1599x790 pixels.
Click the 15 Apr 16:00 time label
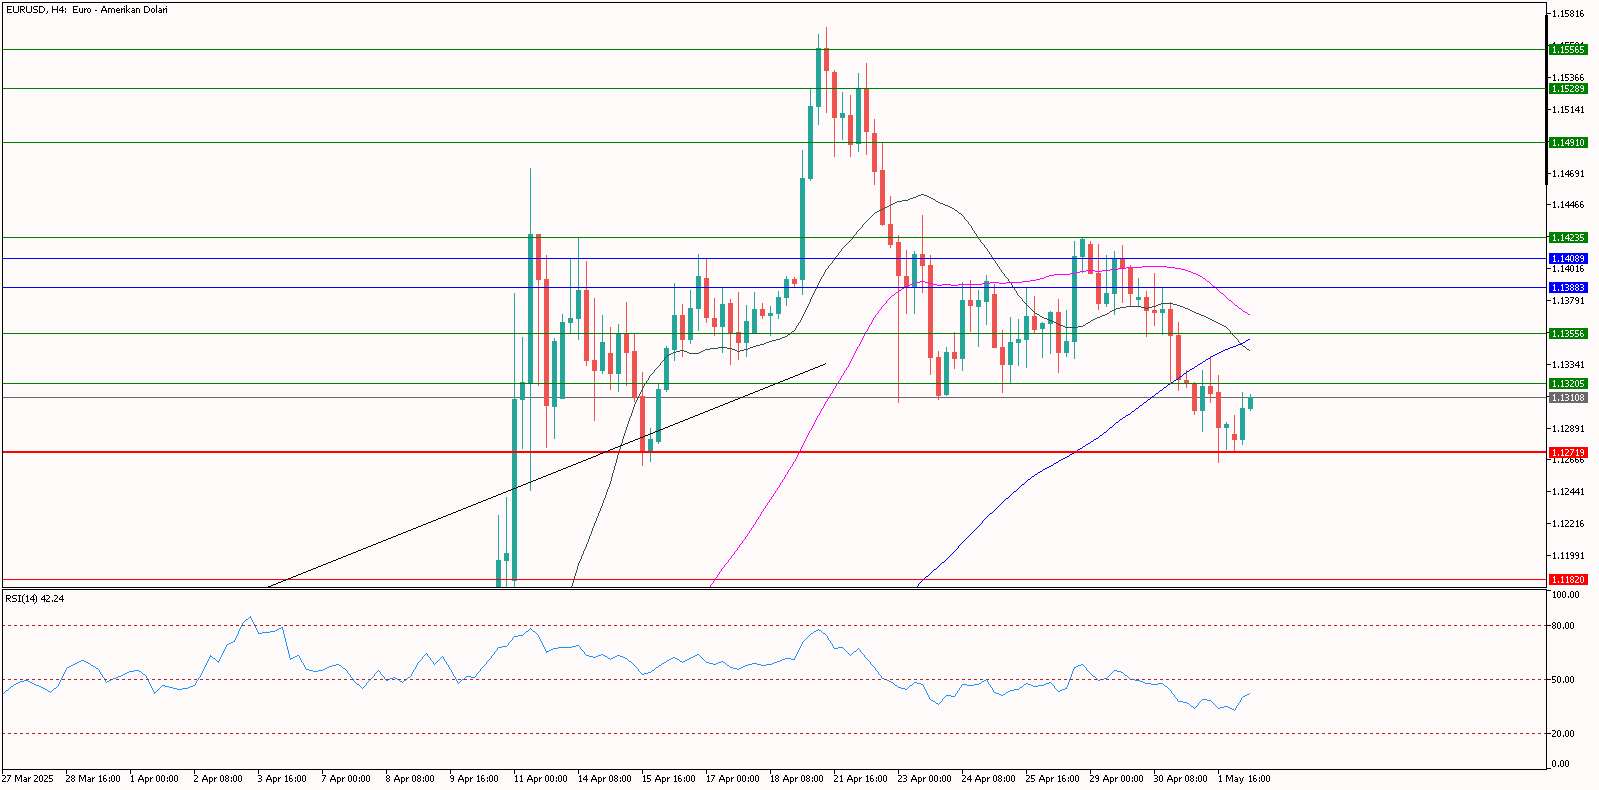pyautogui.click(x=668, y=779)
